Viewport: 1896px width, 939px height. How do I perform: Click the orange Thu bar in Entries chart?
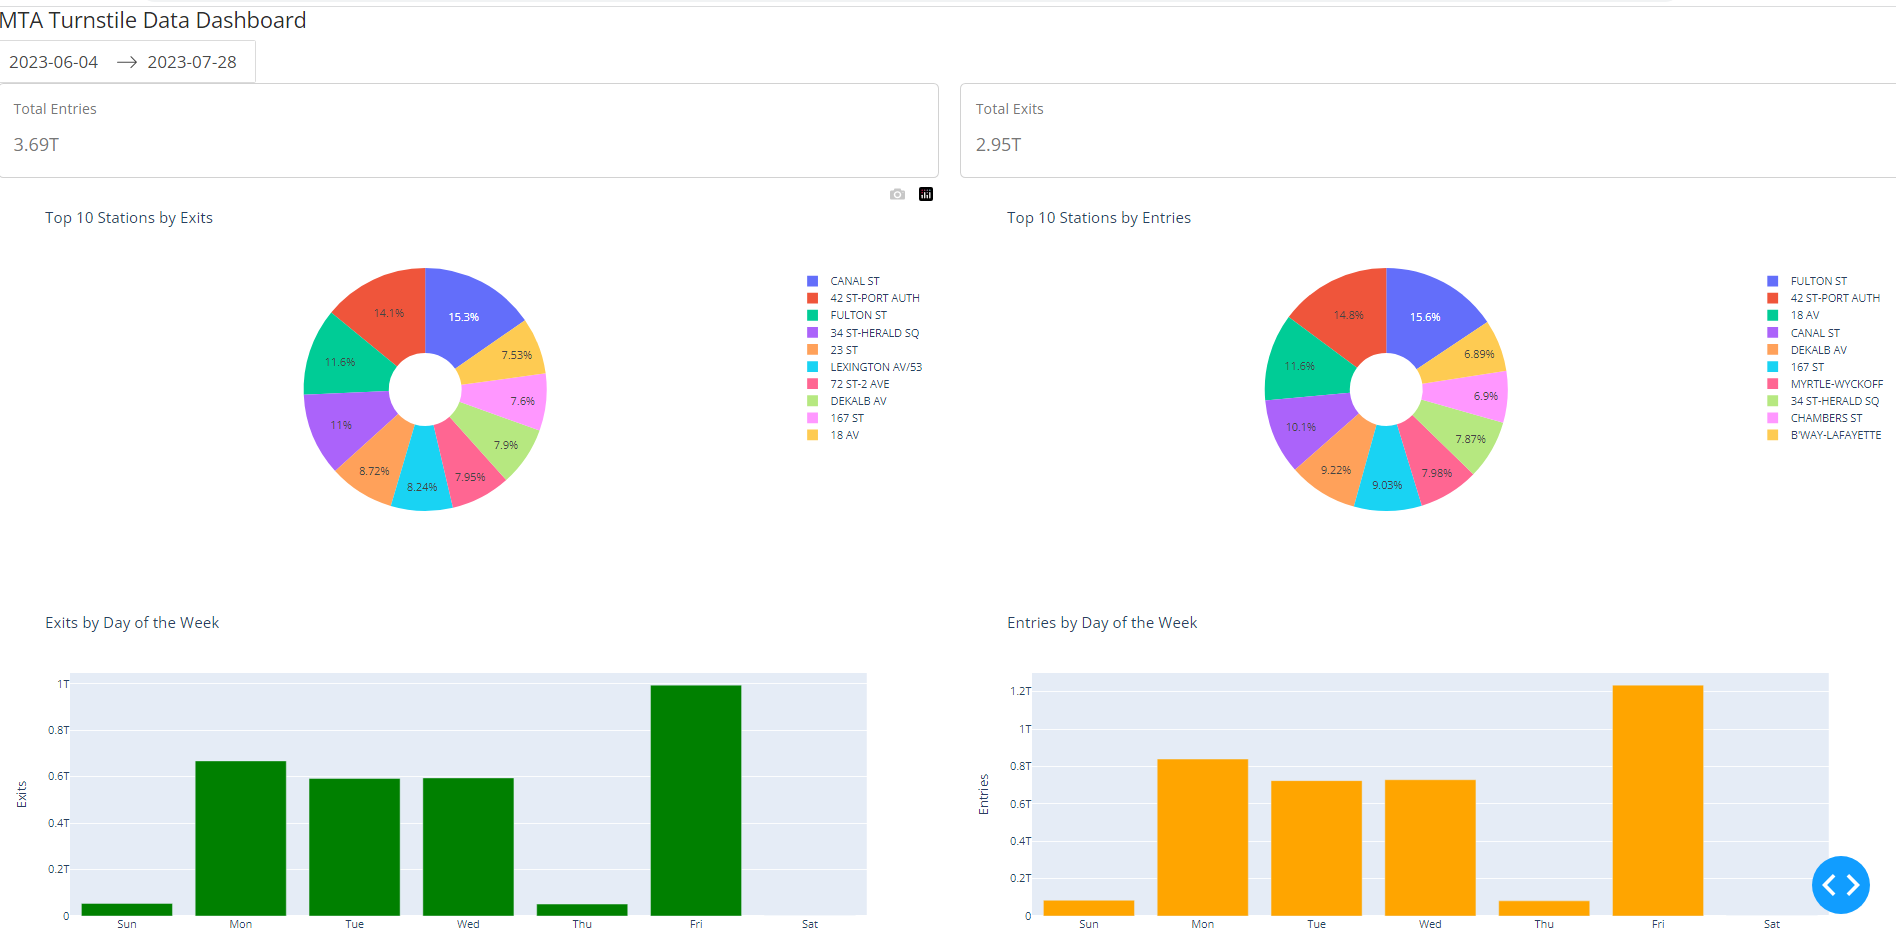click(1544, 908)
